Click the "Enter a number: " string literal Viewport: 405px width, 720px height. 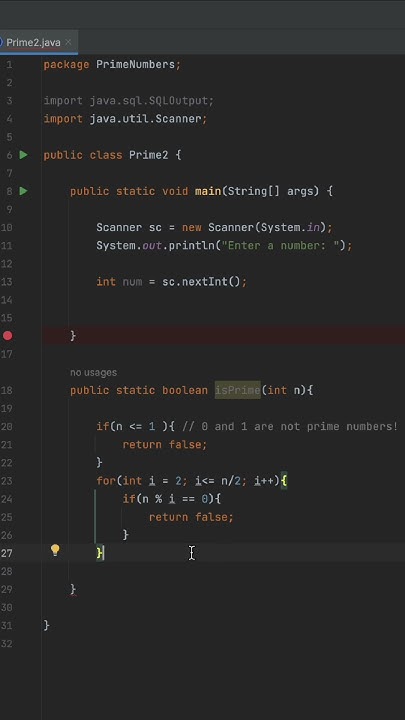283,246
